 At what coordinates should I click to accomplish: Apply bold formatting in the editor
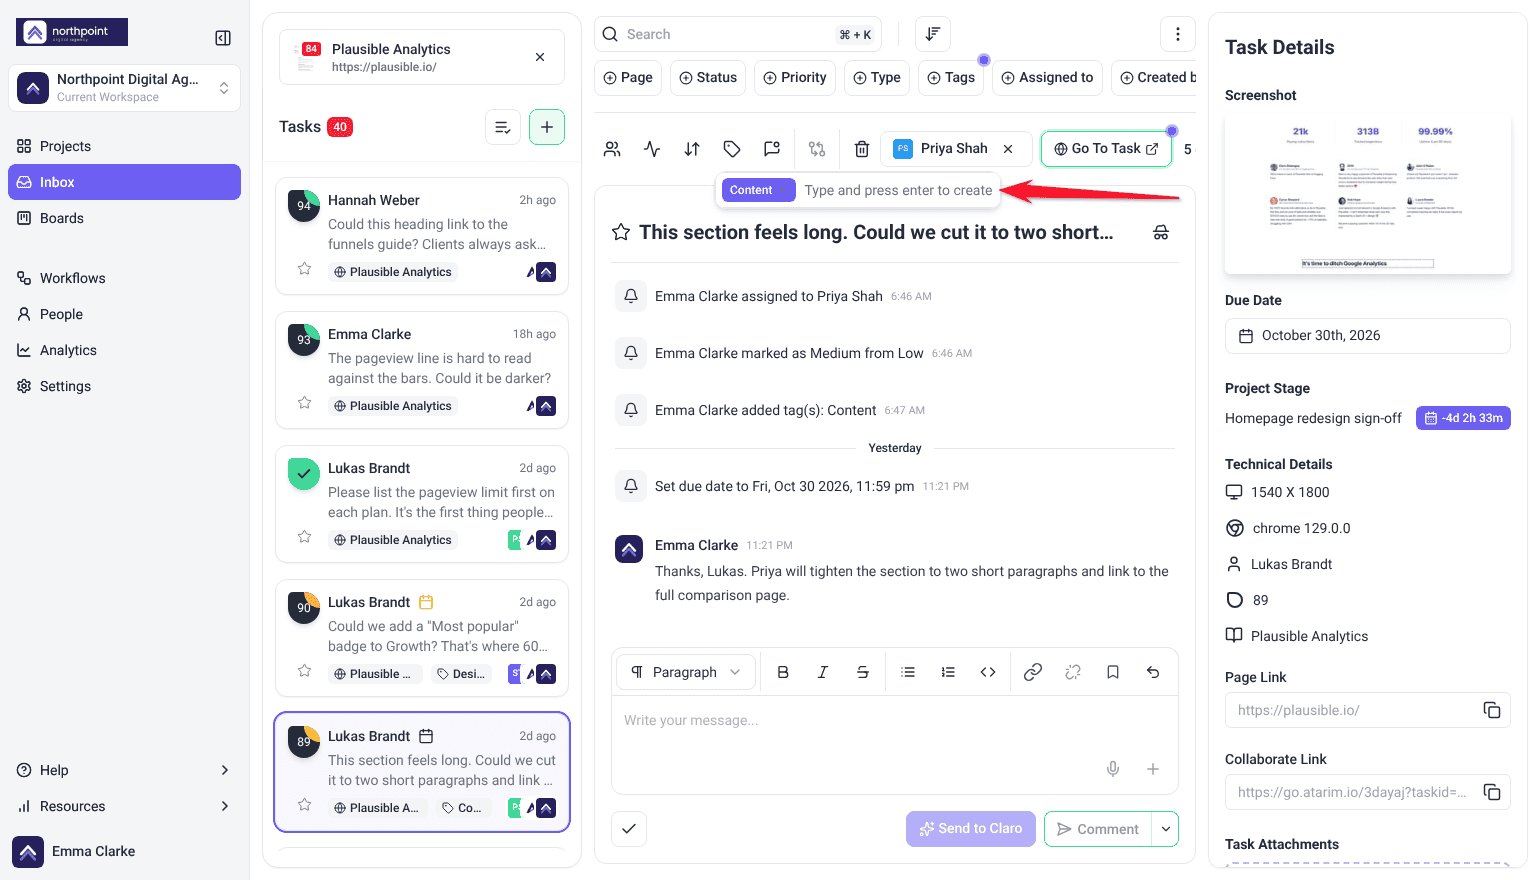(783, 672)
